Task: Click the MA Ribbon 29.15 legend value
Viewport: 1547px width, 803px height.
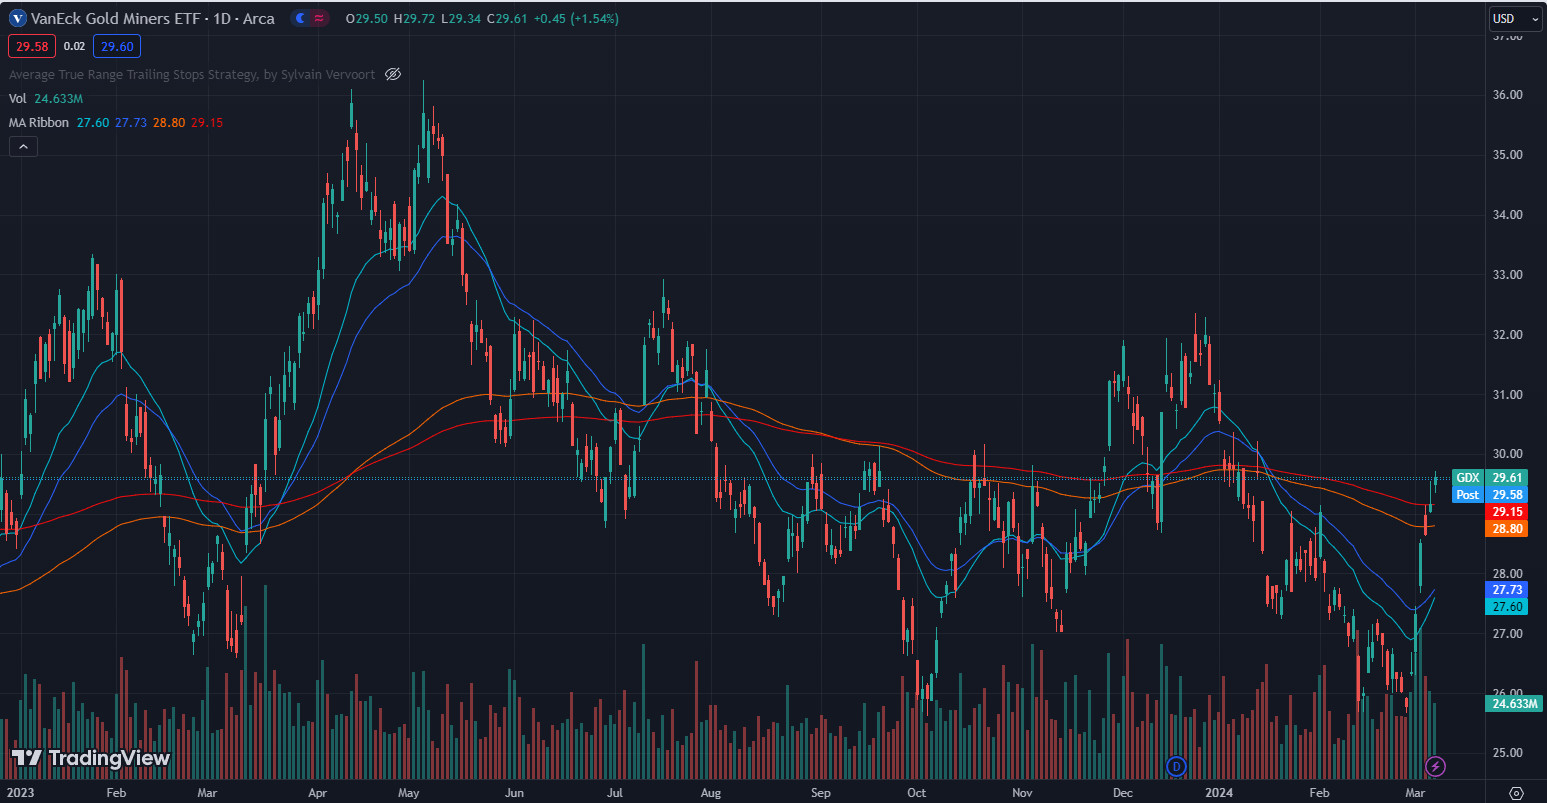Action: point(207,122)
